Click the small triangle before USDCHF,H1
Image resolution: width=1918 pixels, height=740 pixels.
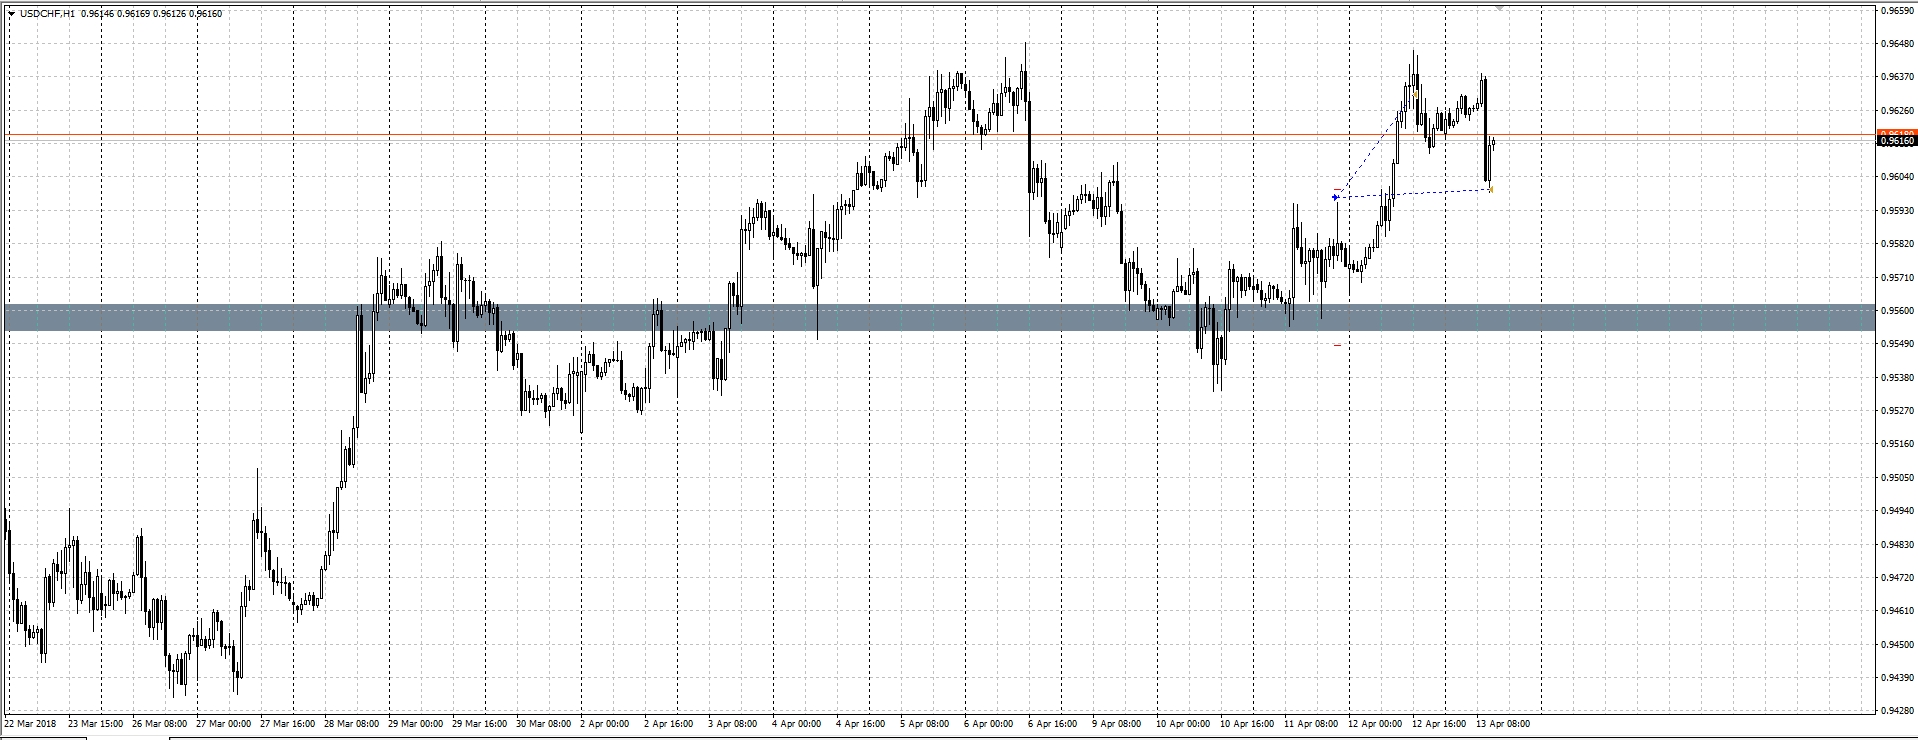tap(11, 14)
